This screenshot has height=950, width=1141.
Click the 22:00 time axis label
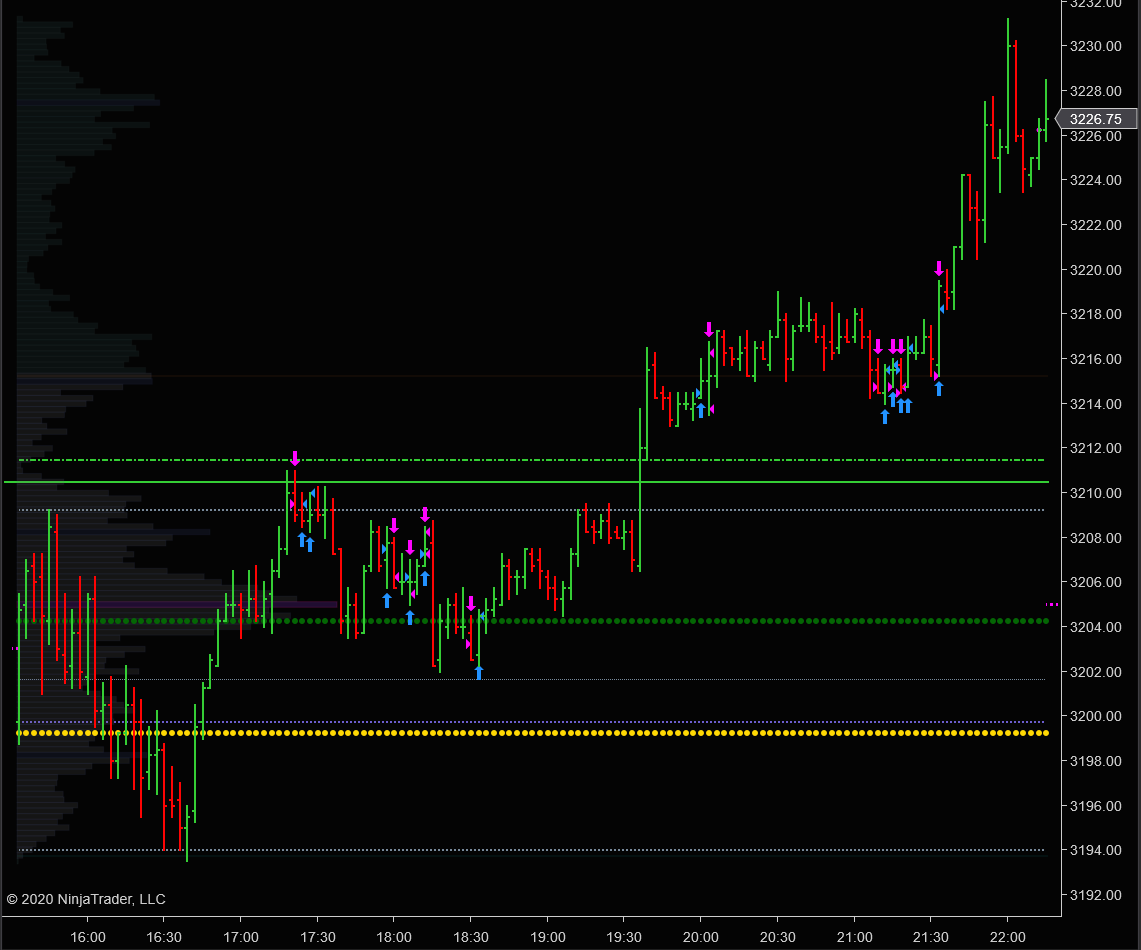(x=1007, y=937)
